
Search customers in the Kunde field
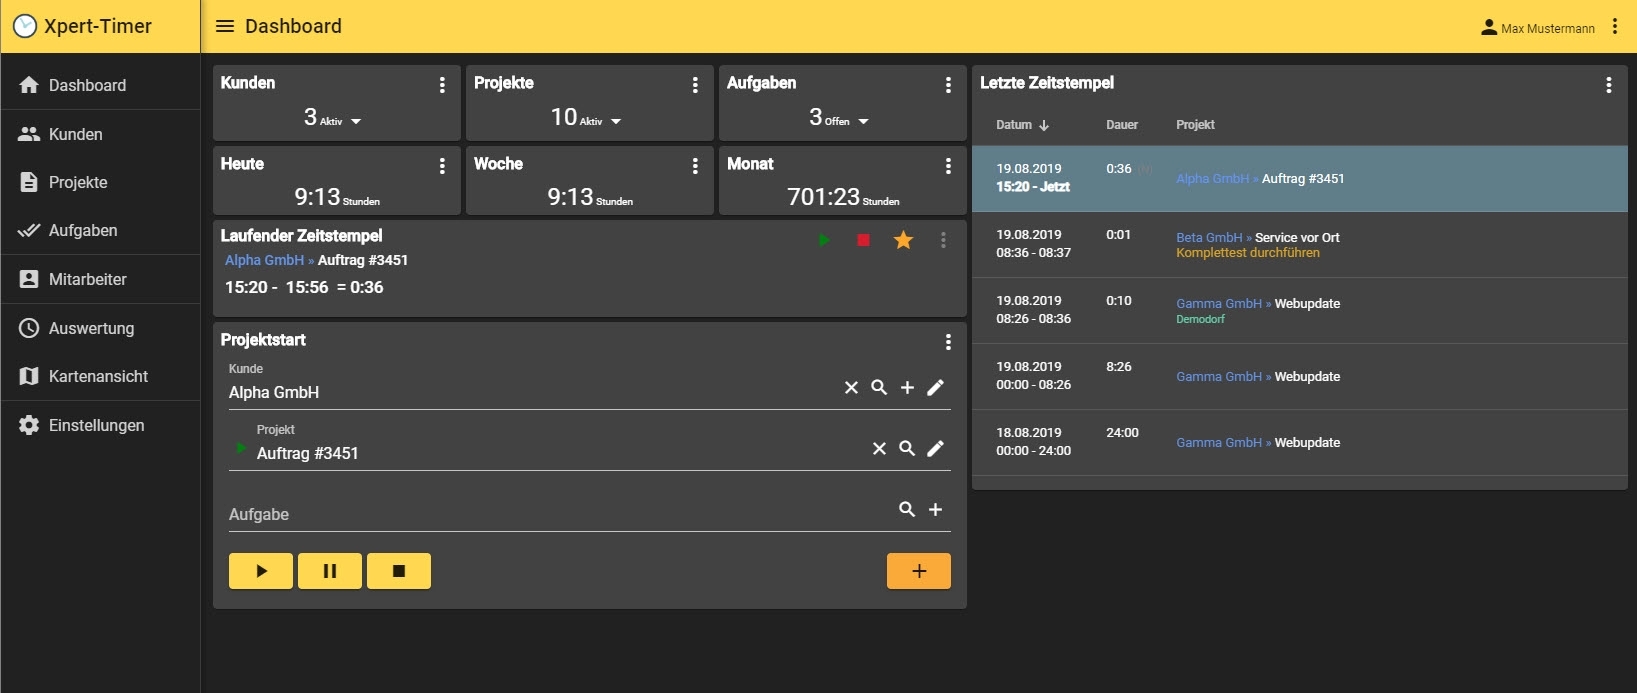(879, 387)
